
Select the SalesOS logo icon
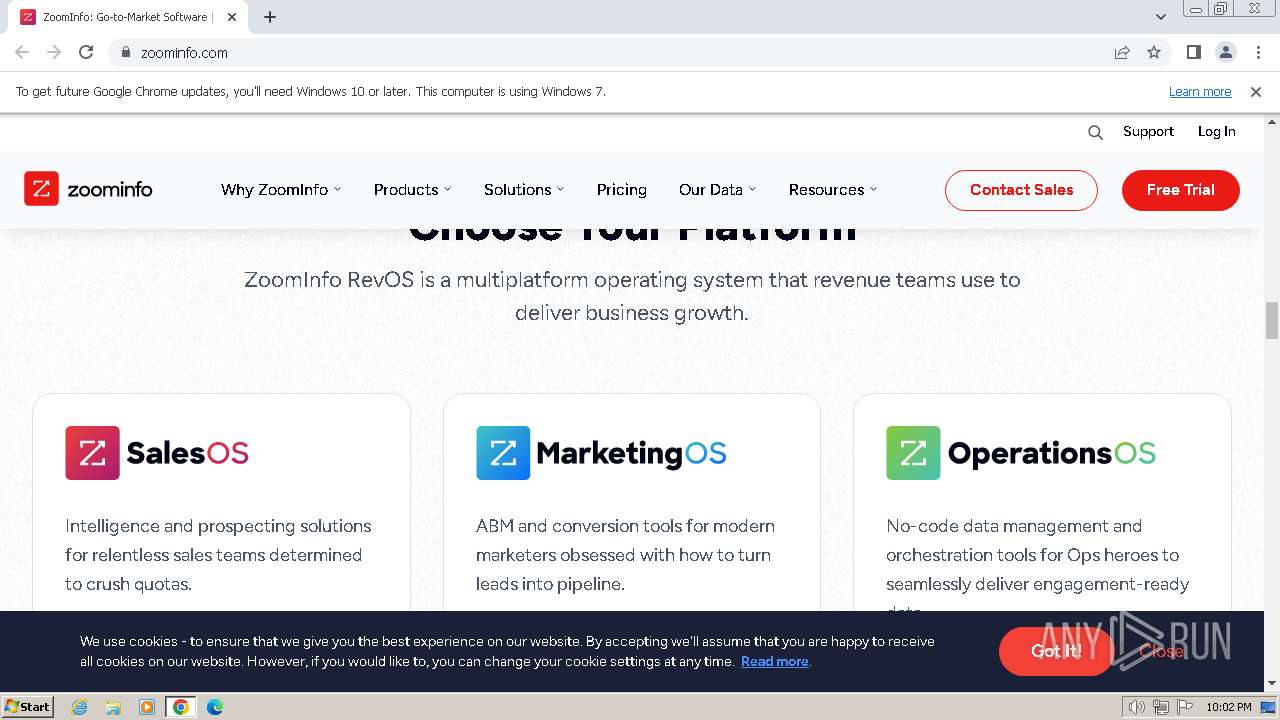[92, 453]
